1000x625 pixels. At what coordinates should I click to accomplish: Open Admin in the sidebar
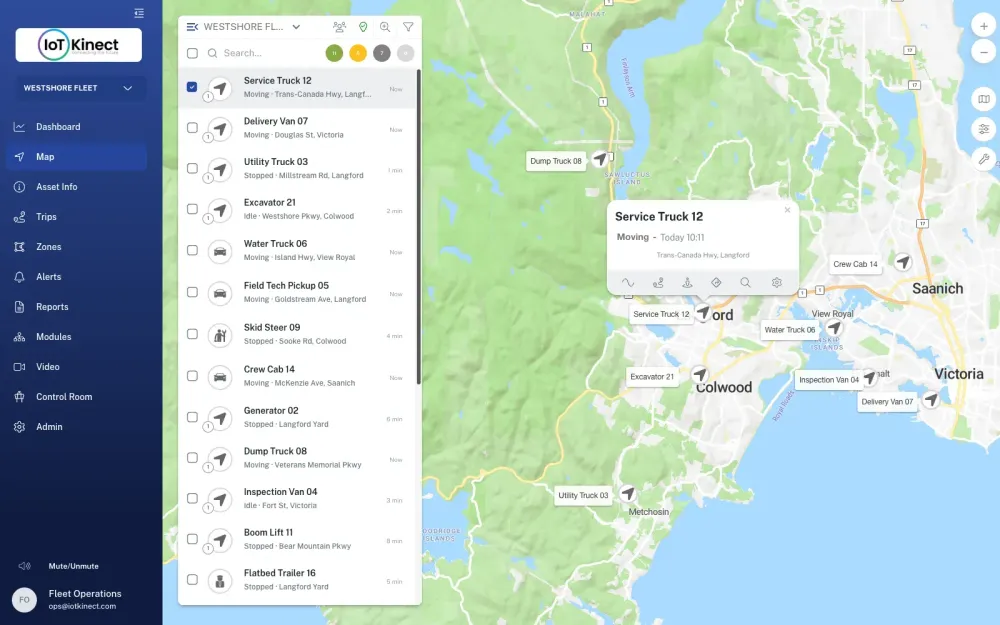pos(77,427)
